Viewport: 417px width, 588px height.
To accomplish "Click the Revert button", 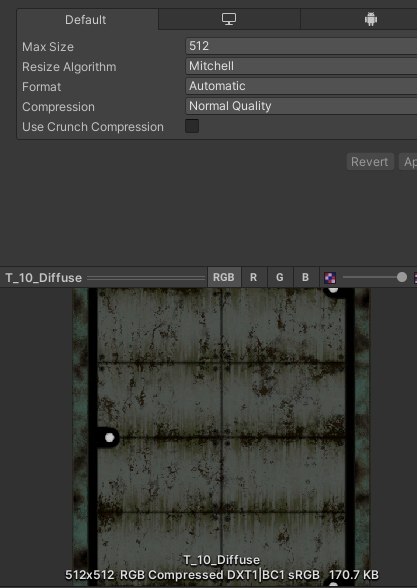I will point(370,162).
